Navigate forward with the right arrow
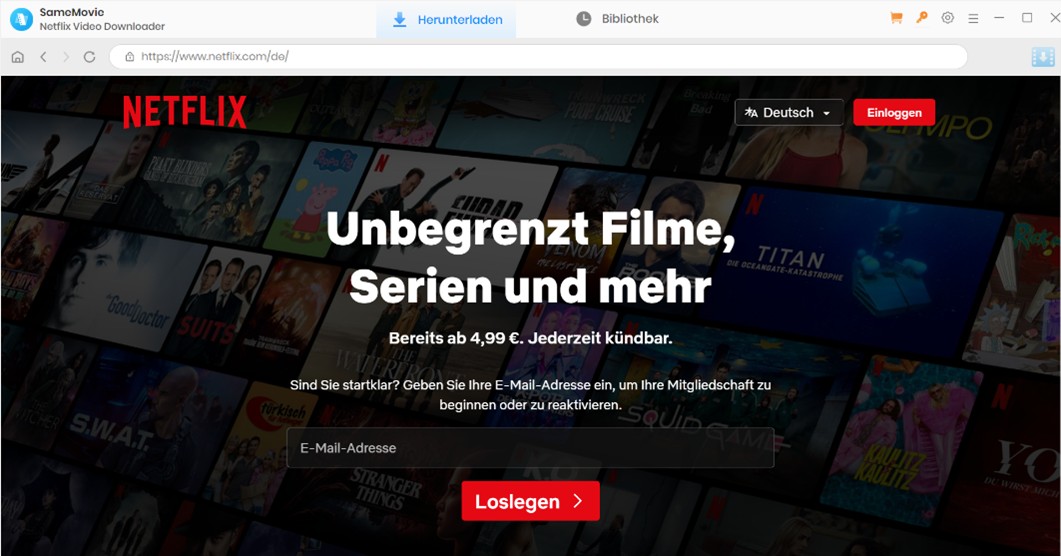Screen dimensions: 1061x556 (66, 57)
